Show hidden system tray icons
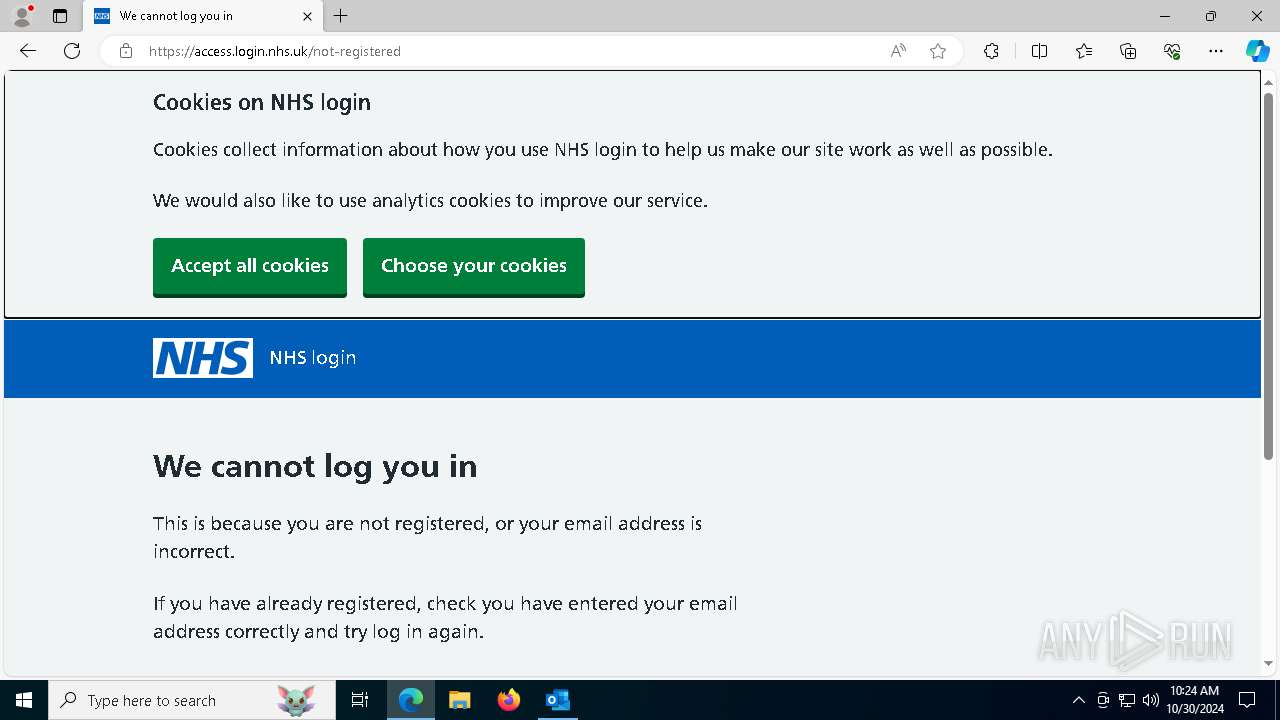Image resolution: width=1280 pixels, height=720 pixels. (1078, 700)
